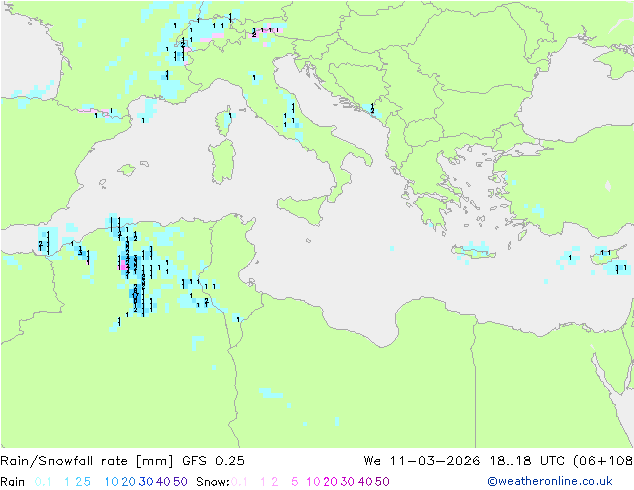Select the Rain legend value 0.1

pos(43,482)
